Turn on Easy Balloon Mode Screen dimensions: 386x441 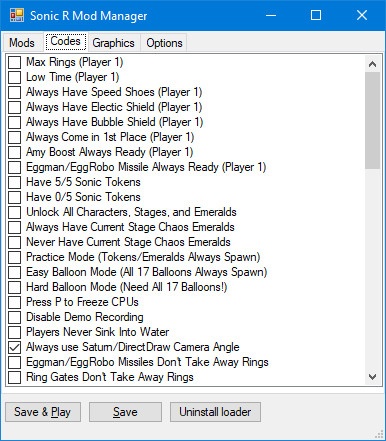pos(14,272)
